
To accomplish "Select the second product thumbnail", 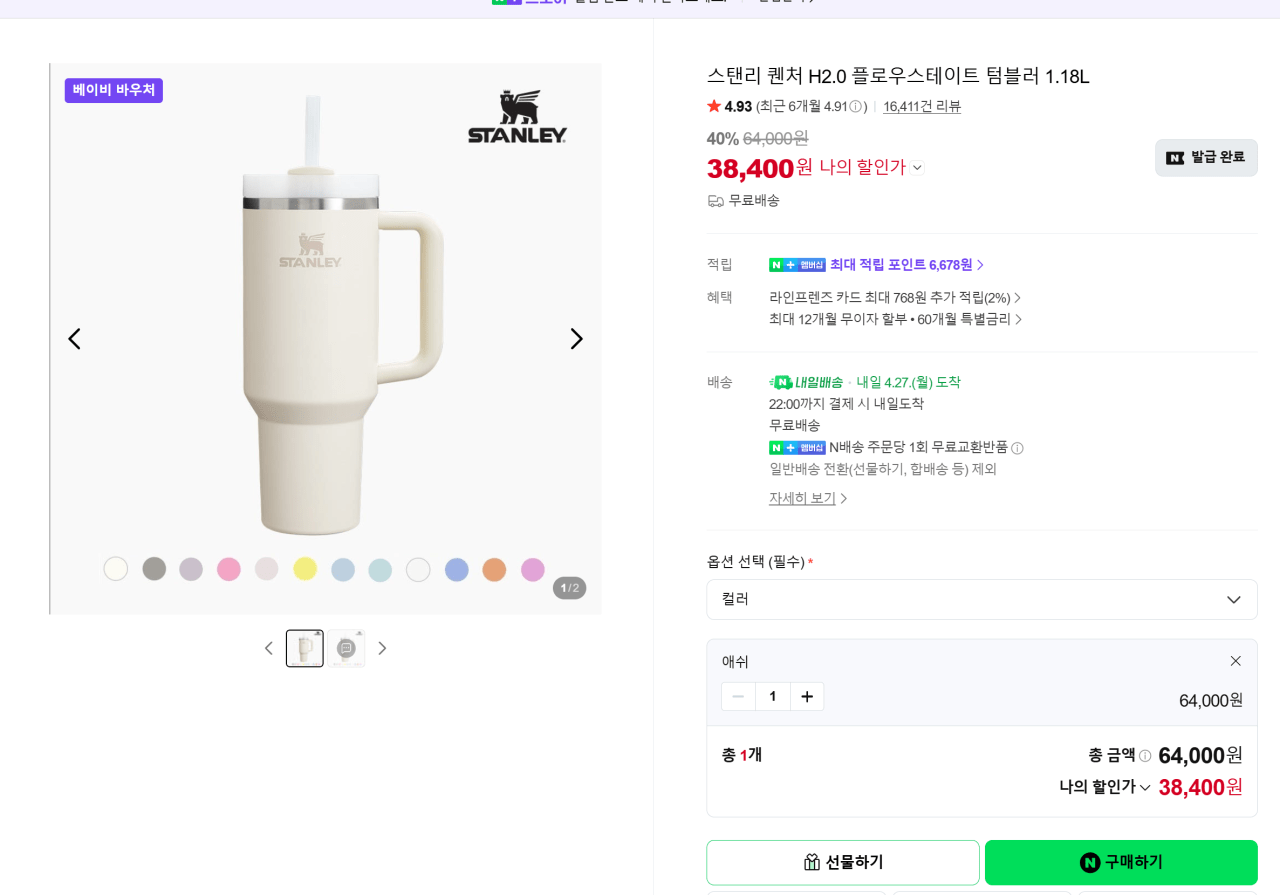I will click(x=345, y=648).
